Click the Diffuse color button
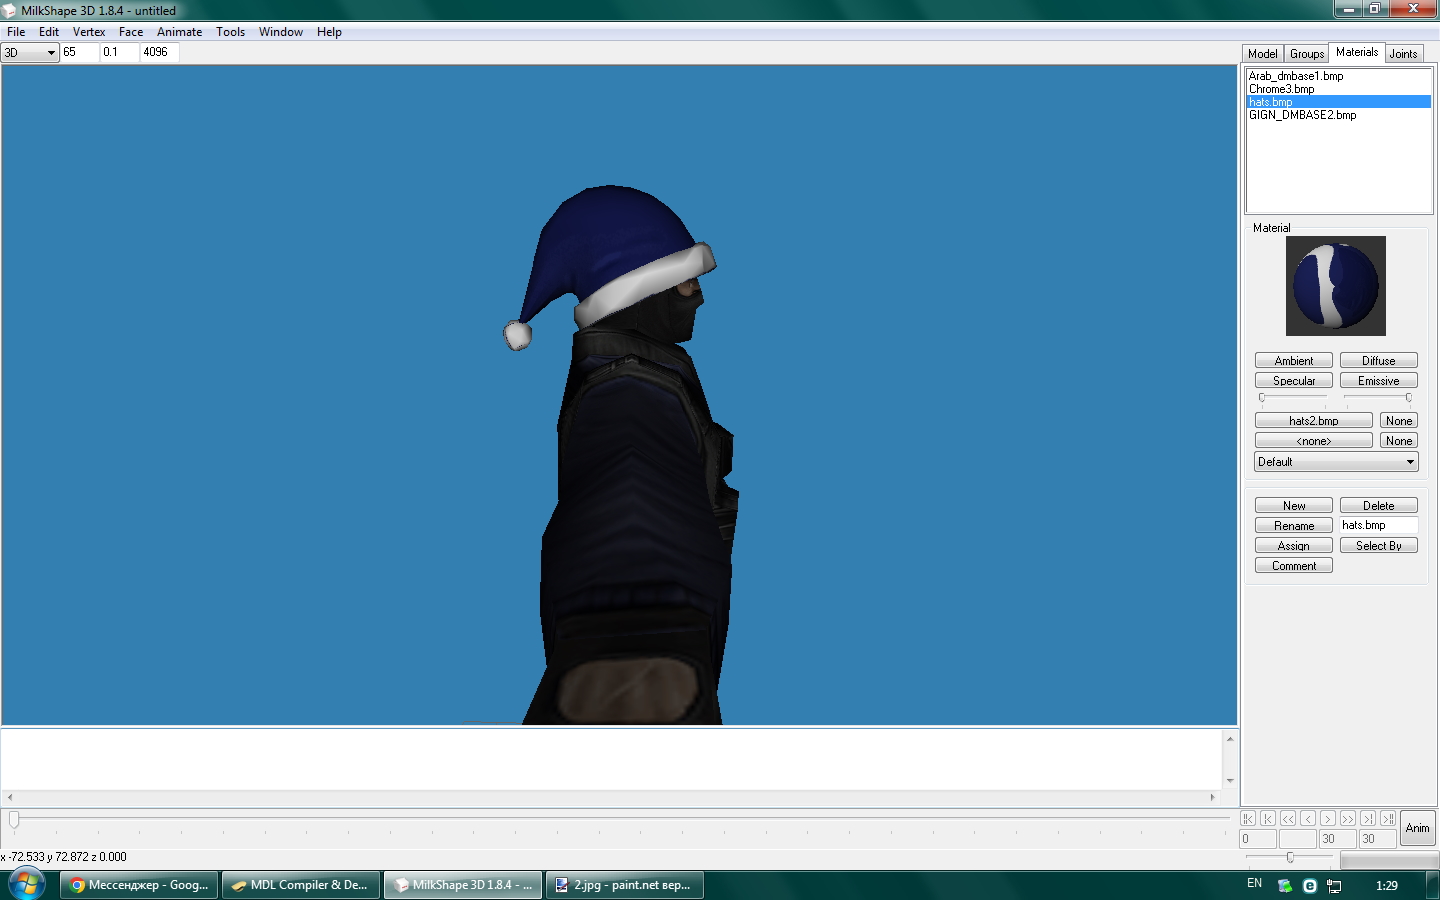 click(1379, 361)
